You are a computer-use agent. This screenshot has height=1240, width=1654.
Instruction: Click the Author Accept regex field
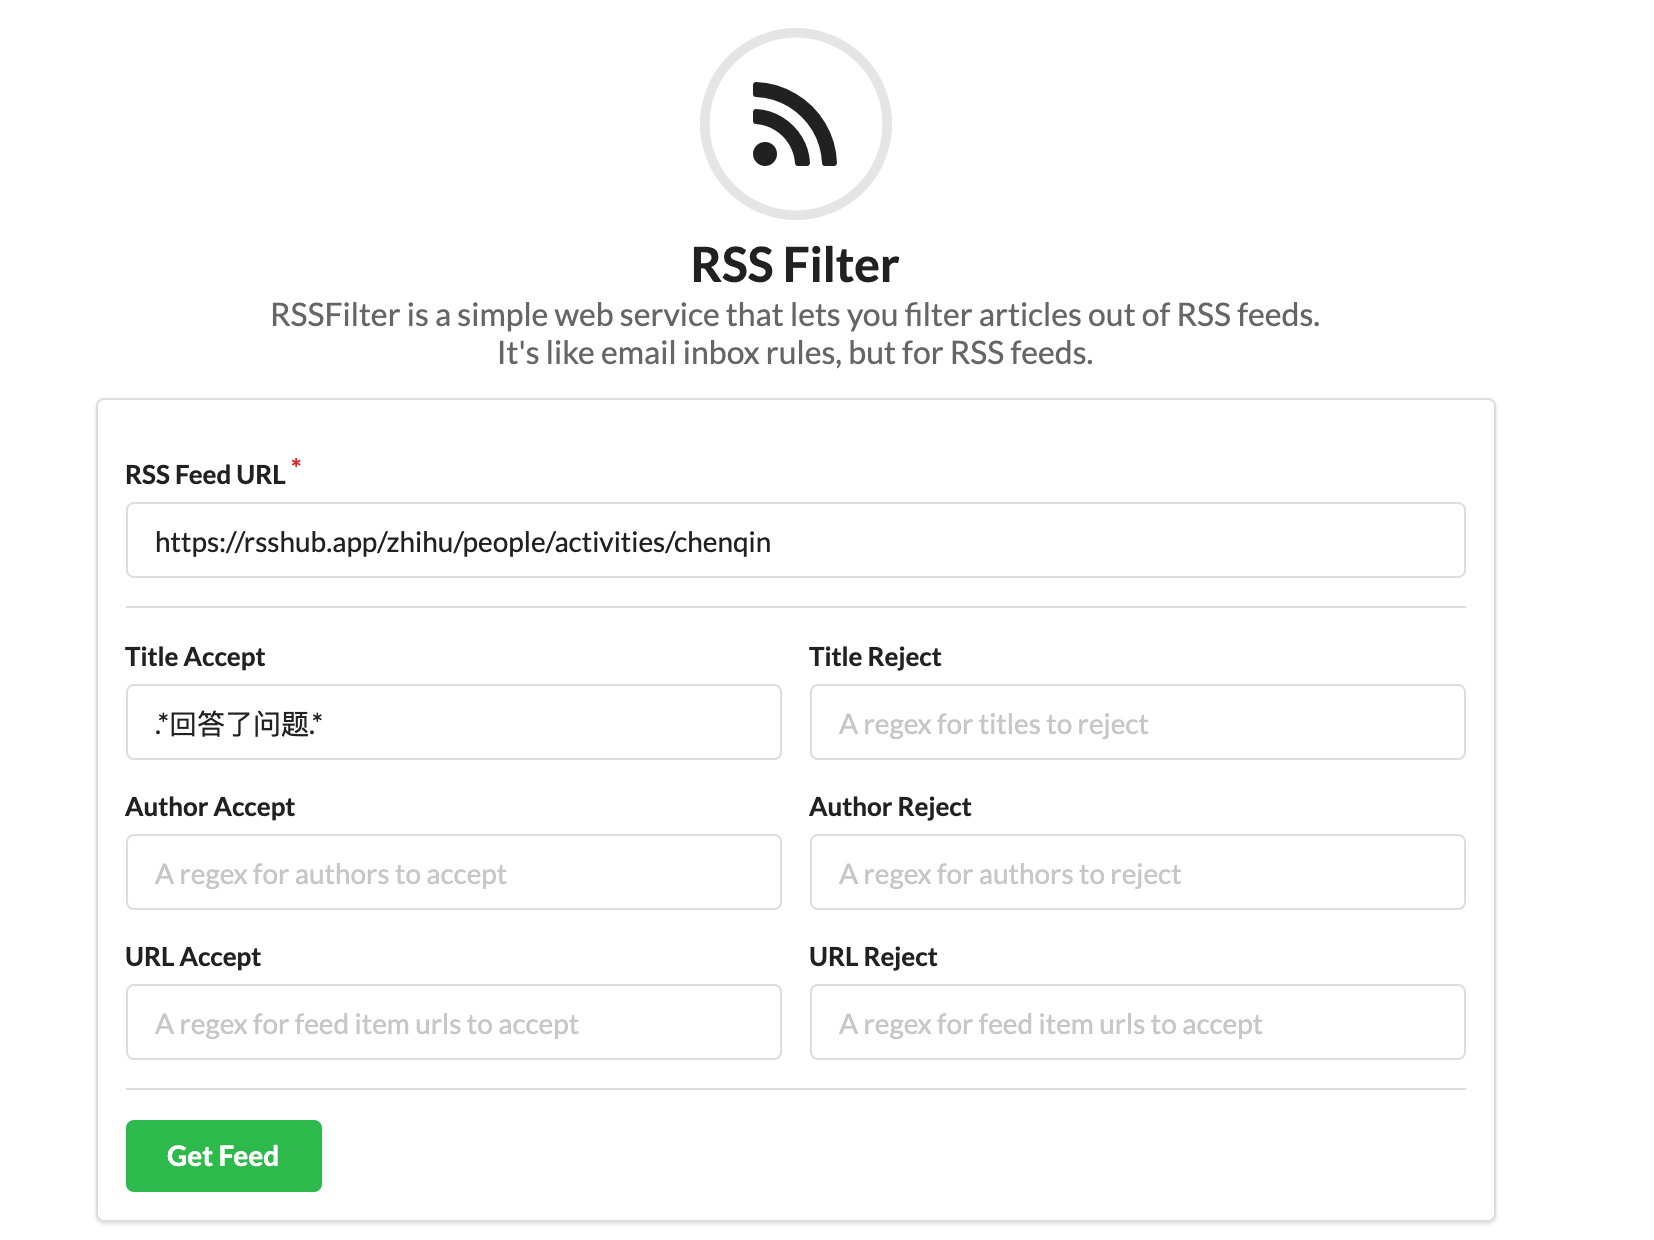pyautogui.click(x=453, y=872)
